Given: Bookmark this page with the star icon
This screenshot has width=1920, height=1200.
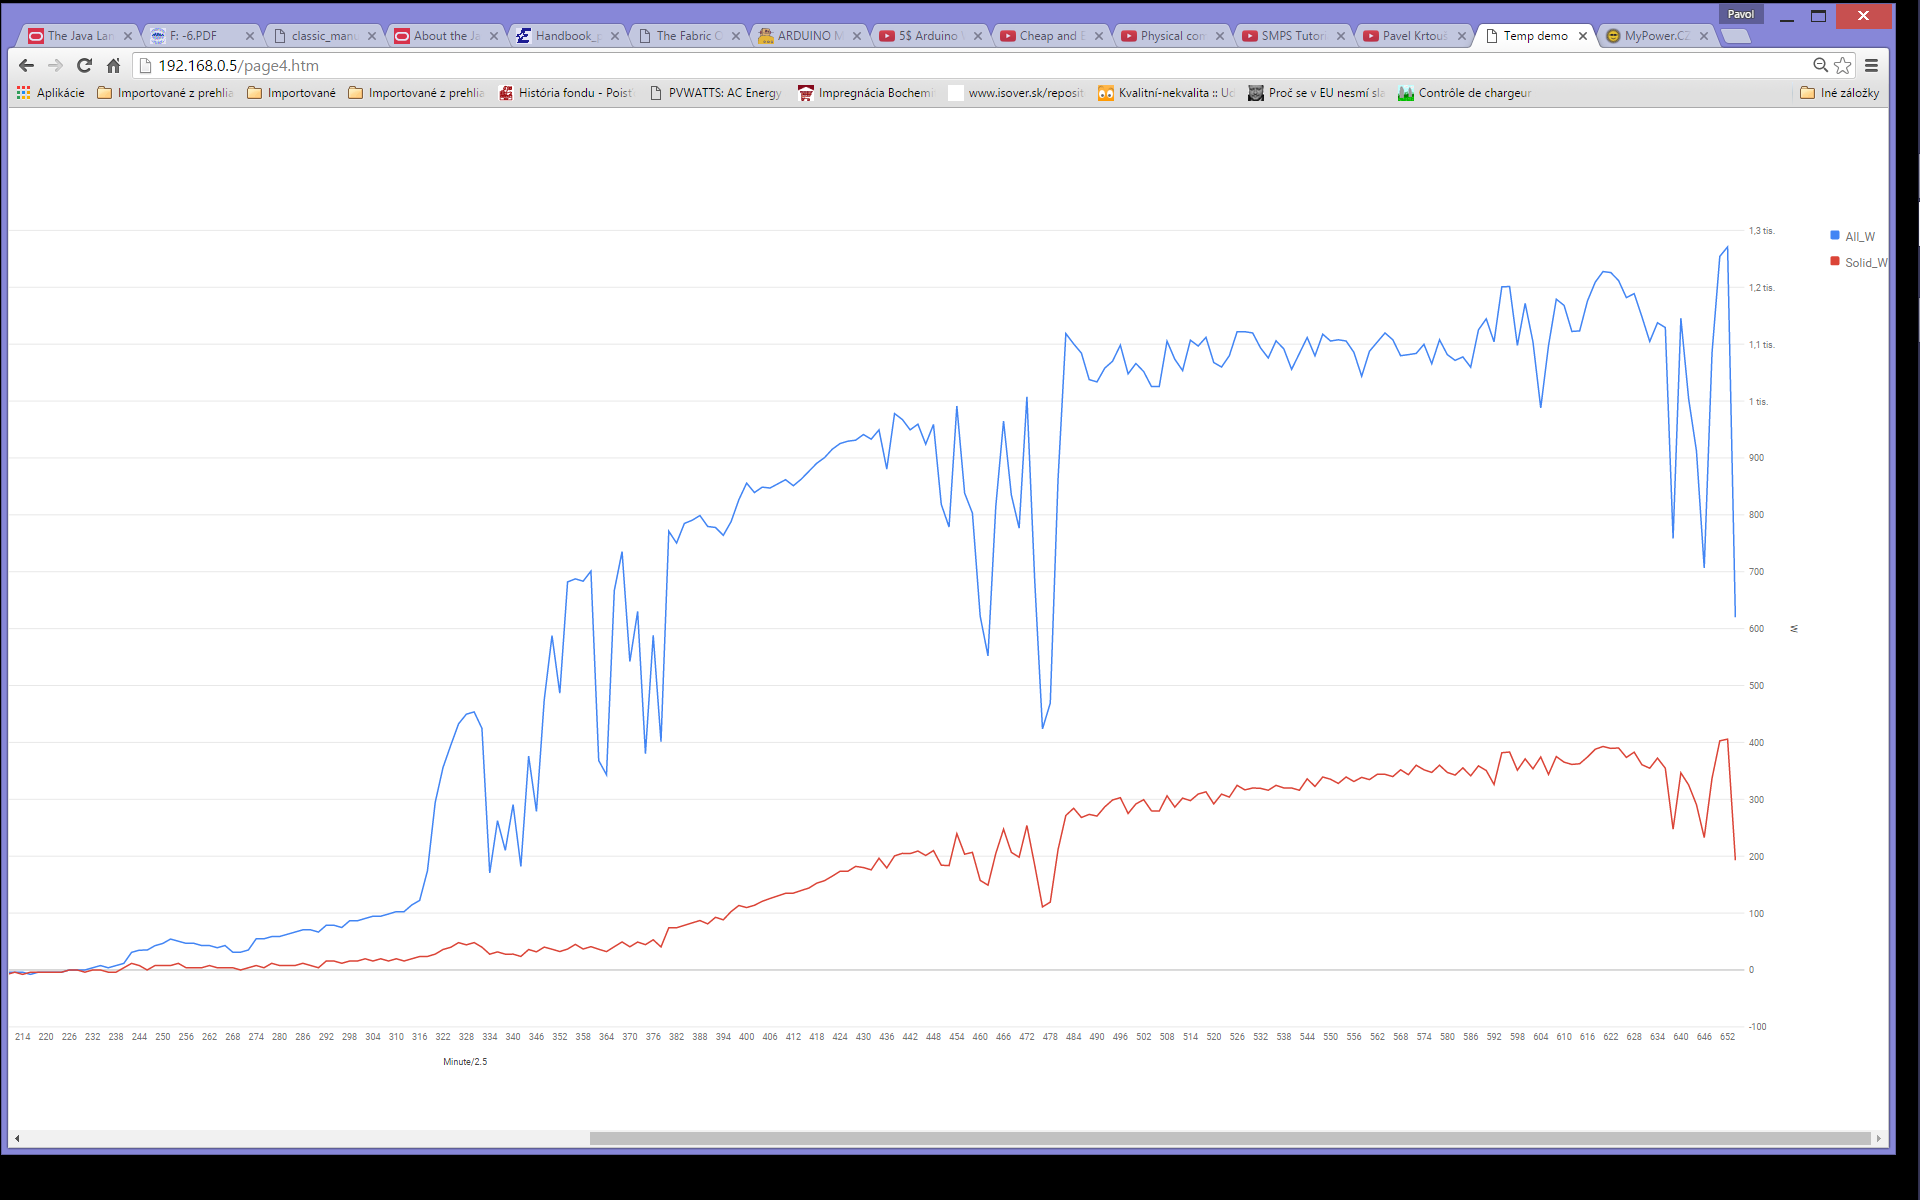Looking at the screenshot, I should pos(1843,65).
